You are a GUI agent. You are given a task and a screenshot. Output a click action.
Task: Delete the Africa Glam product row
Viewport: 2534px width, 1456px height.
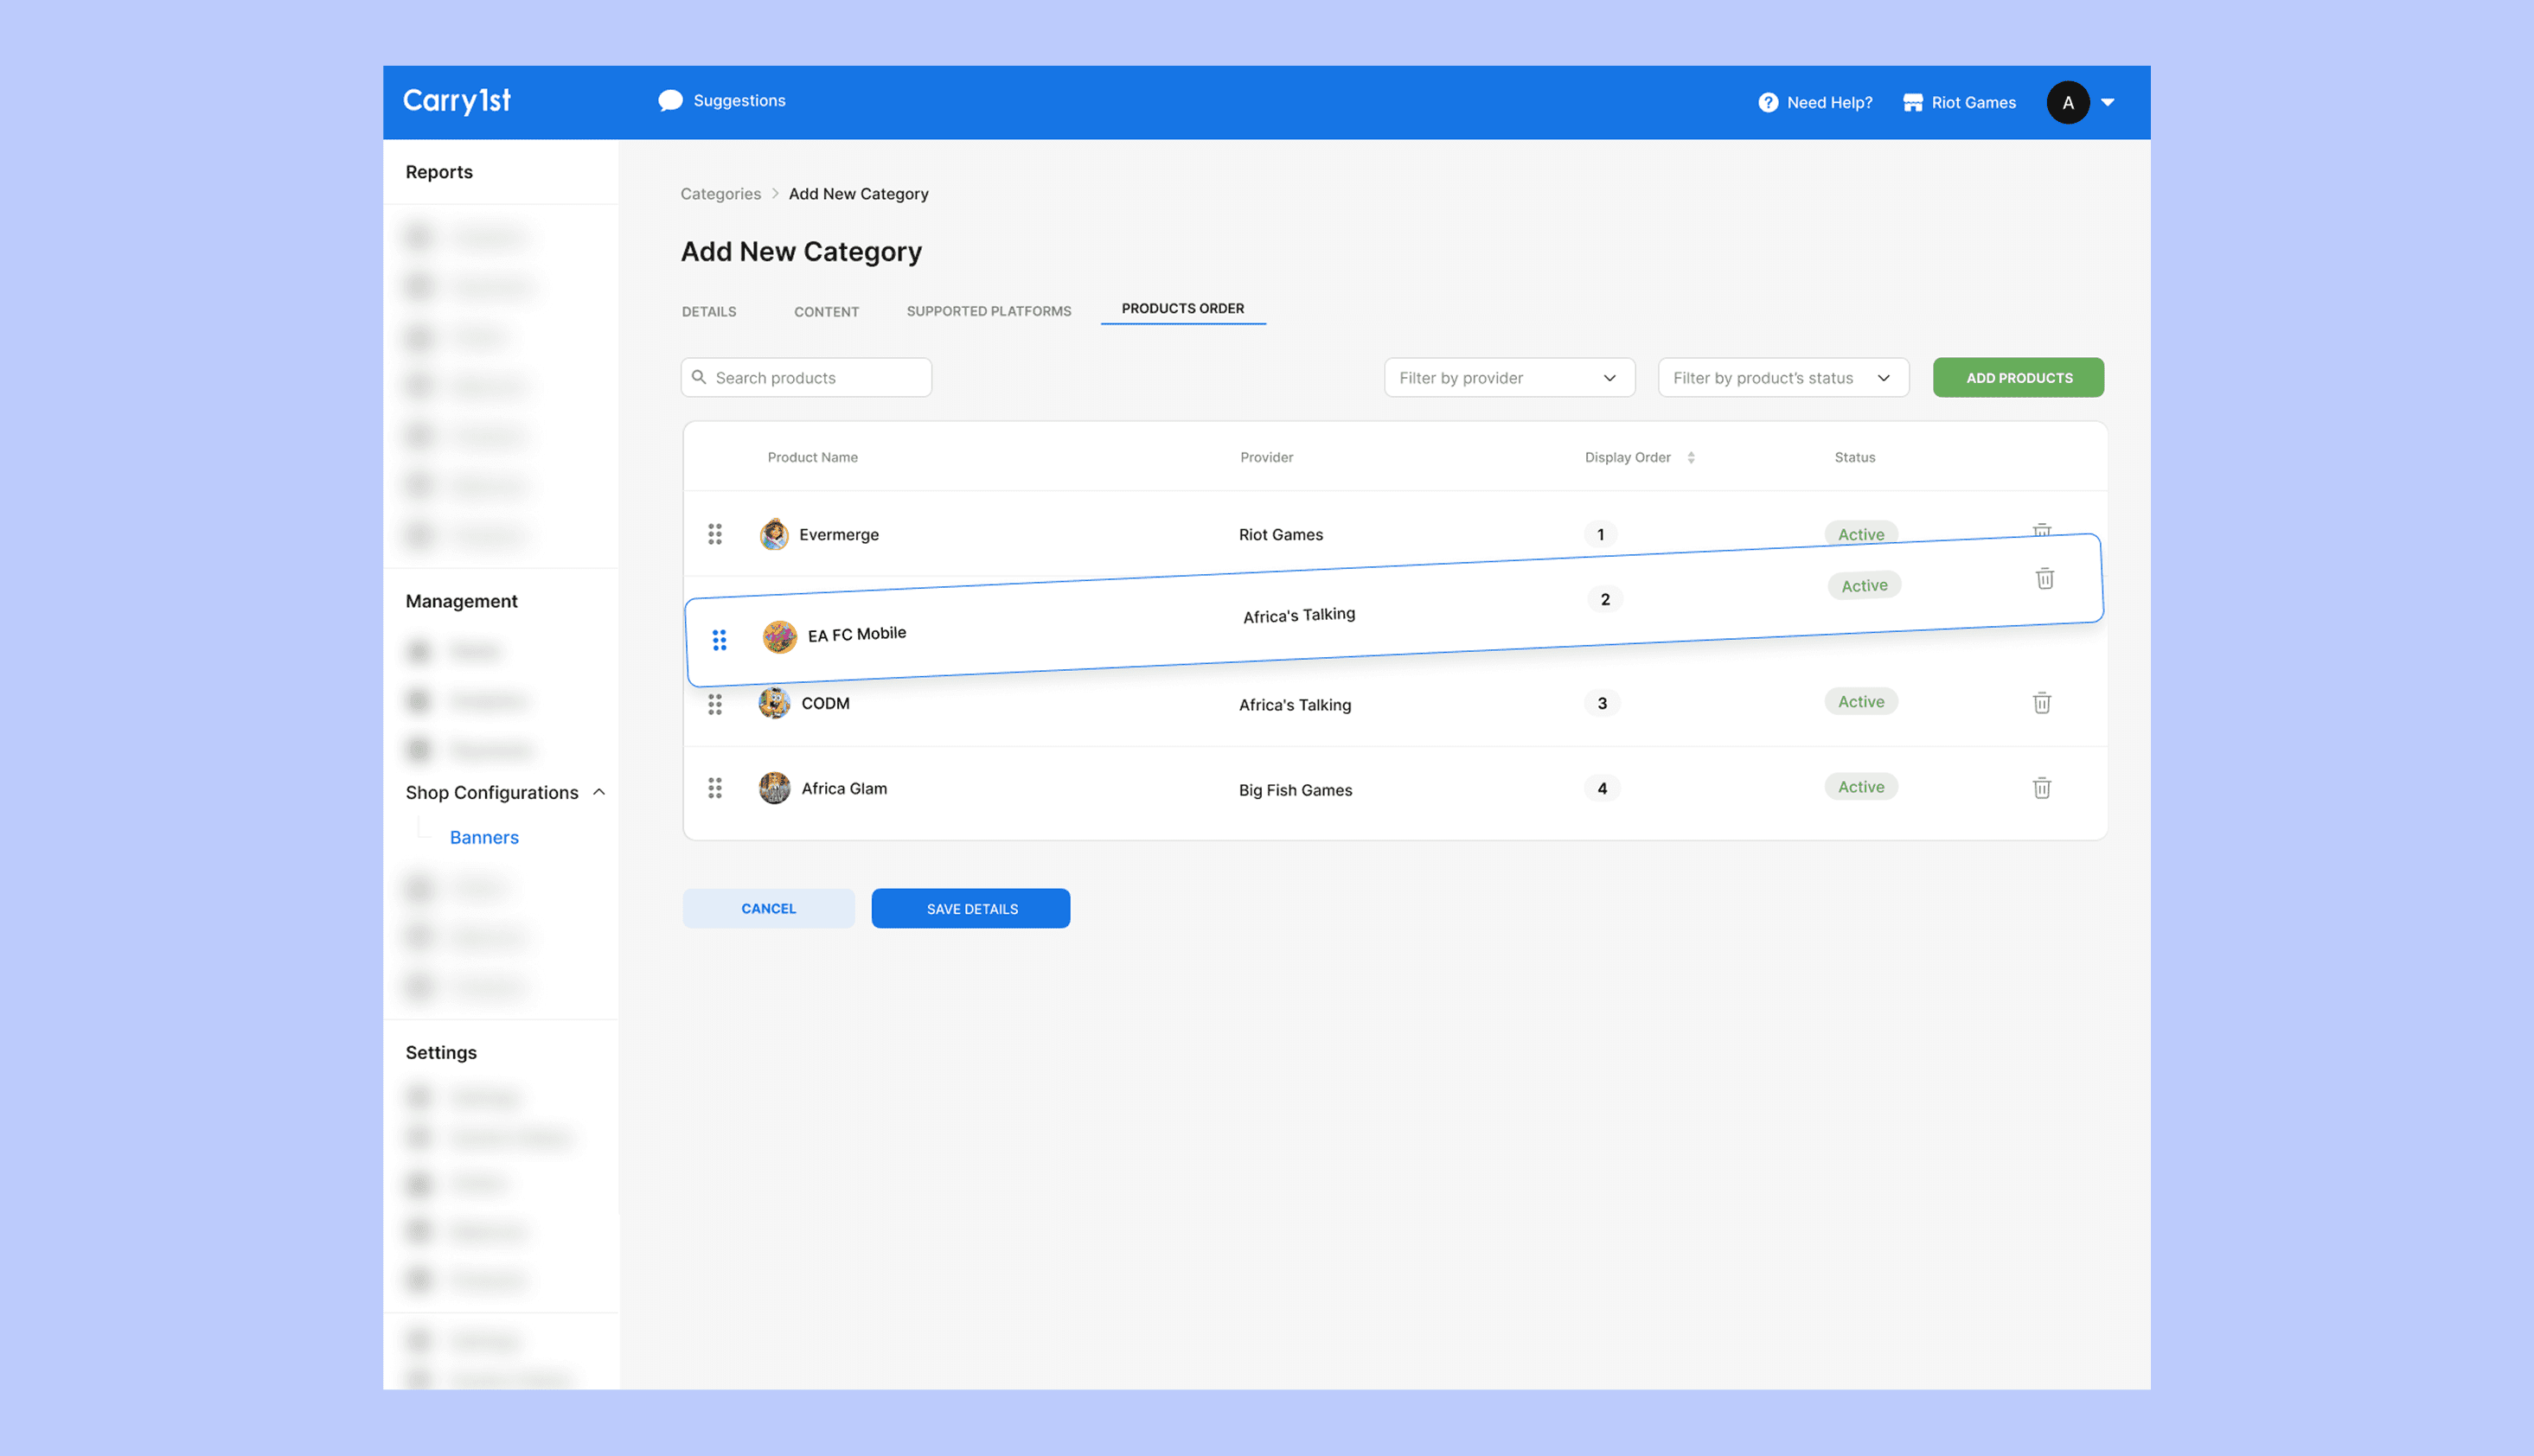tap(2042, 788)
